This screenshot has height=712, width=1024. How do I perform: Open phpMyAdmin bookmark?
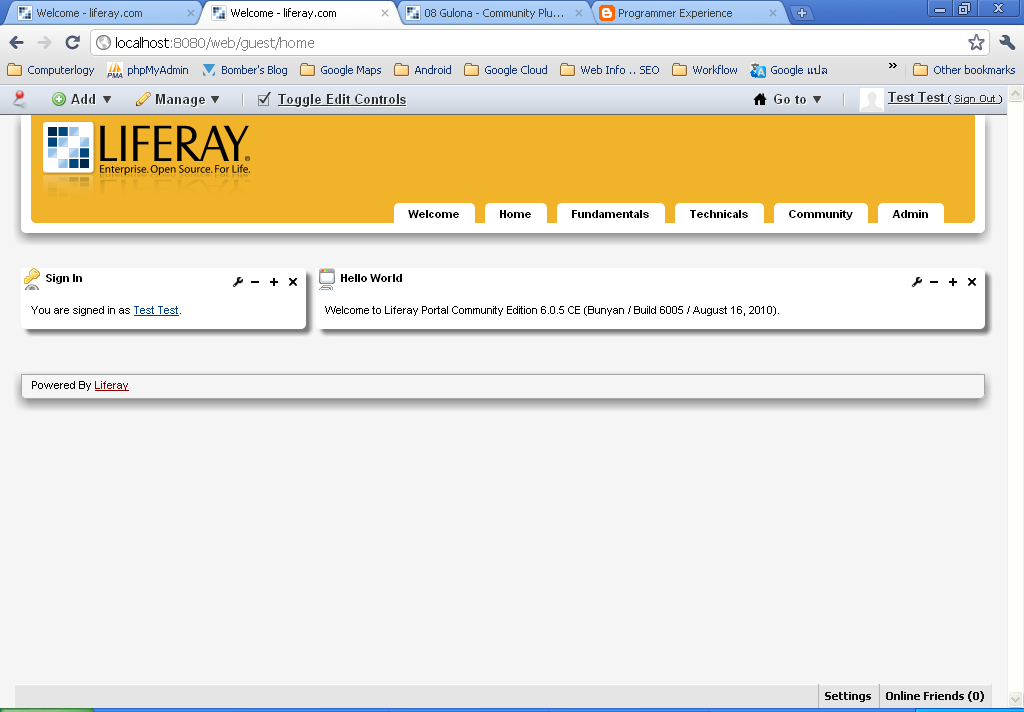[x=148, y=70]
